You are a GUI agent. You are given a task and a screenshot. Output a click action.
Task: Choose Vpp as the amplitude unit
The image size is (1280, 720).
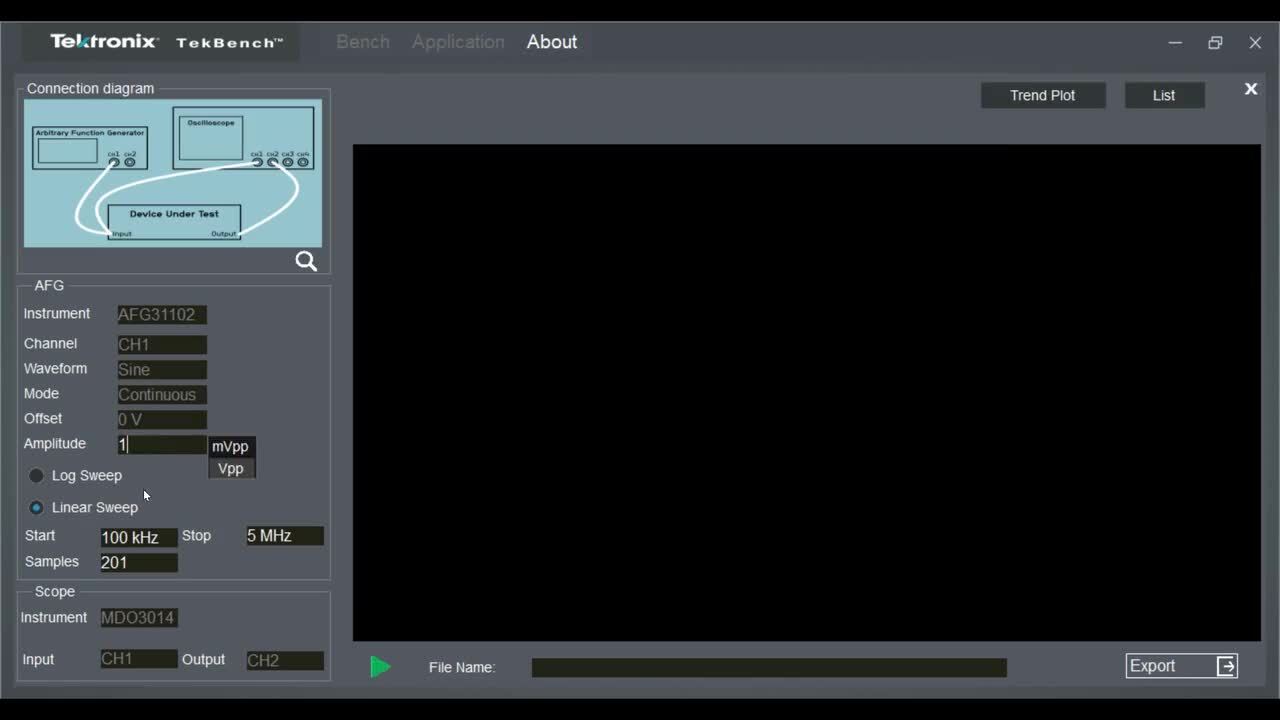pyautogui.click(x=231, y=468)
